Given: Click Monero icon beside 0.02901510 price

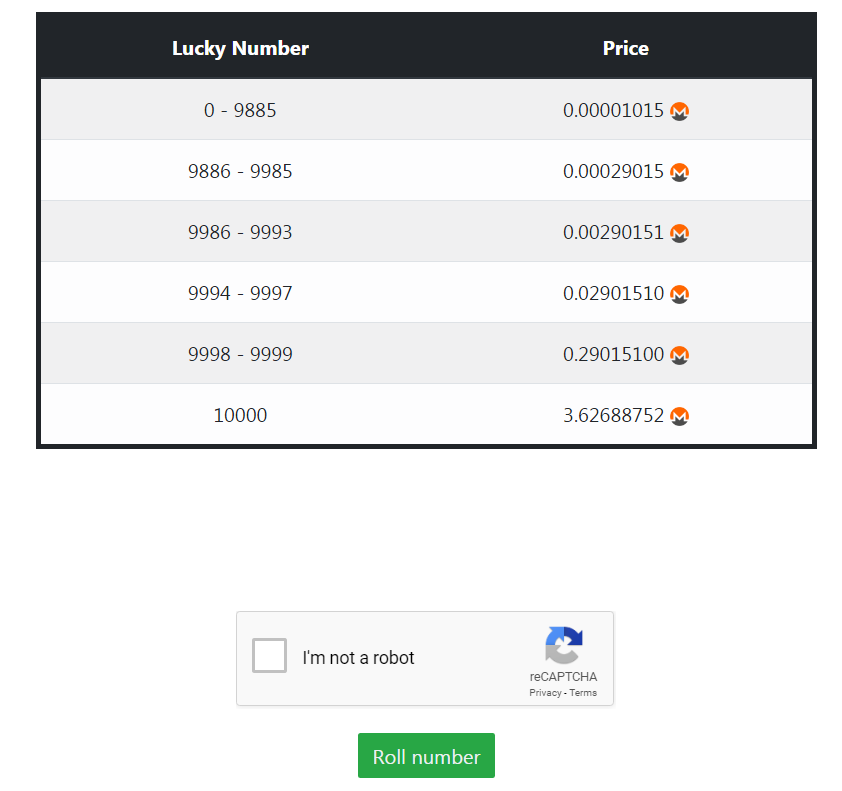Looking at the screenshot, I should click(x=679, y=294).
